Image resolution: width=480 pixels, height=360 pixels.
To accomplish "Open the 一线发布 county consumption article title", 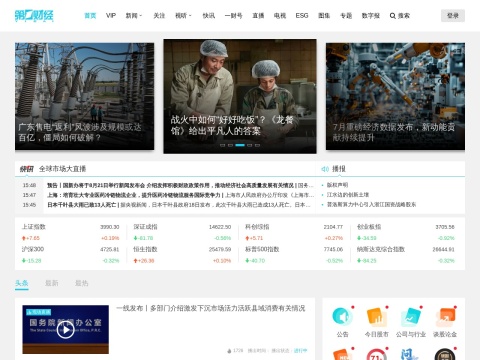I will coord(211,308).
